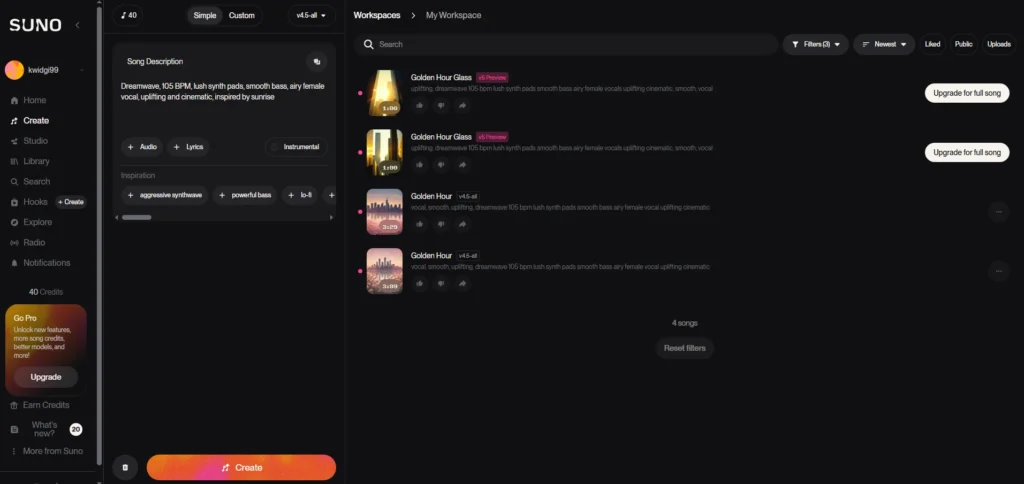The height and width of the screenshot is (484, 1024).
Task: Toggle the Public filter
Action: 963,44
